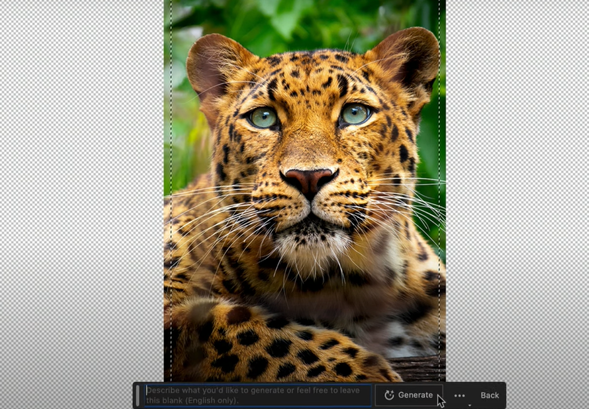
Task: Click the Generate button
Action: click(409, 395)
